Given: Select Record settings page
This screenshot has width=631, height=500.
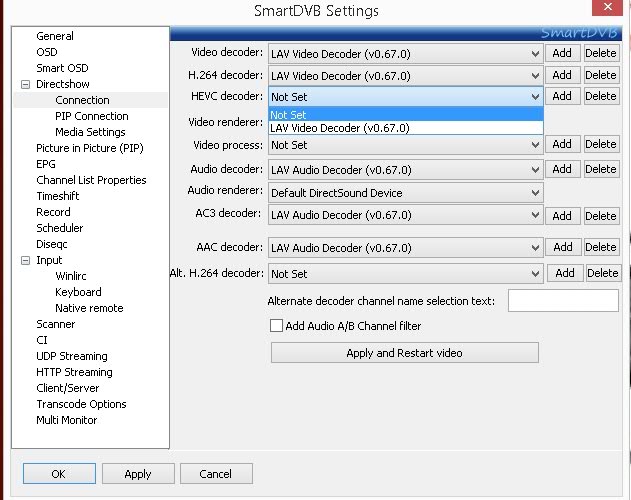Looking at the screenshot, I should point(53,212).
